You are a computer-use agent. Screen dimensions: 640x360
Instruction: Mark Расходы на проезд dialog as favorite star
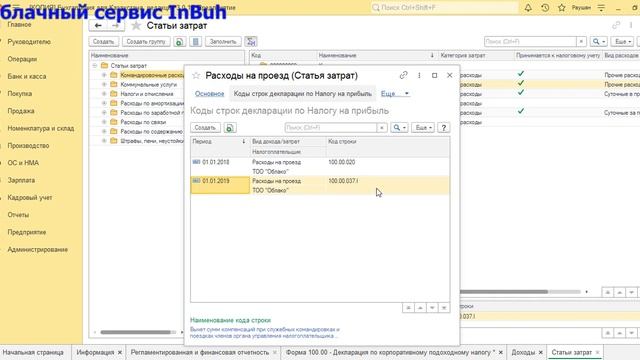[196, 76]
